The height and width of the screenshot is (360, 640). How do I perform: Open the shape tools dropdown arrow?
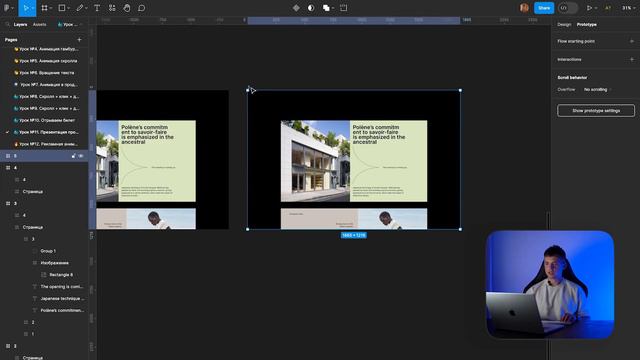tap(69, 8)
